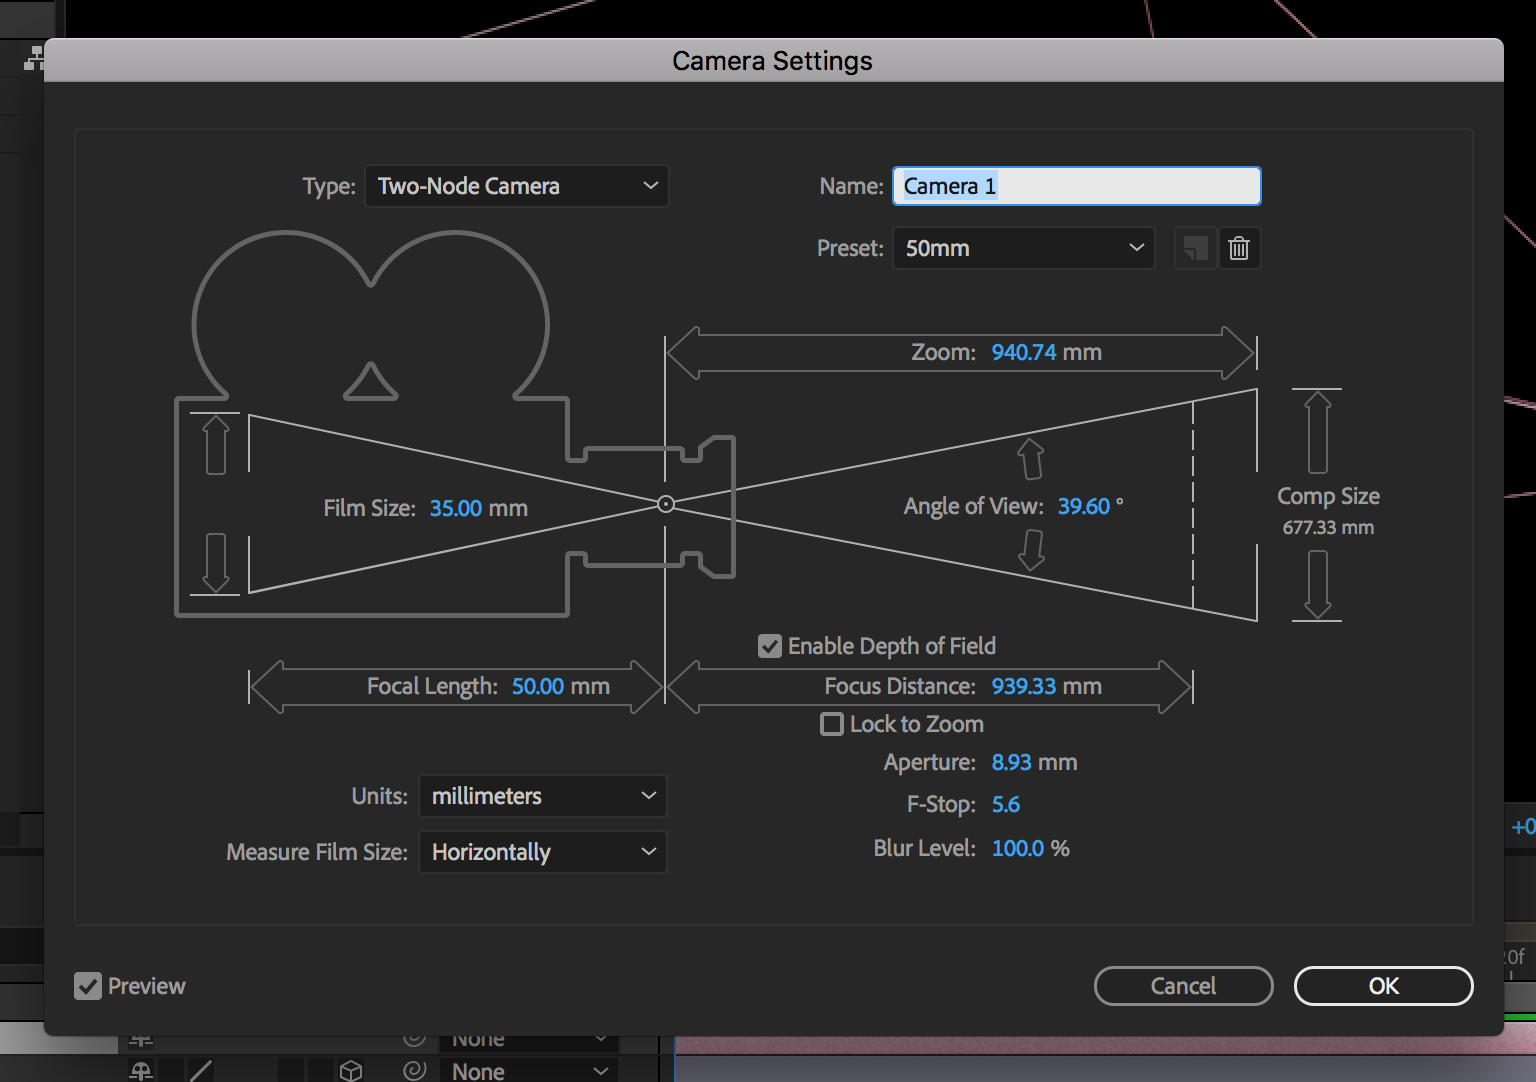Click the OK button
This screenshot has width=1536, height=1082.
click(1384, 986)
